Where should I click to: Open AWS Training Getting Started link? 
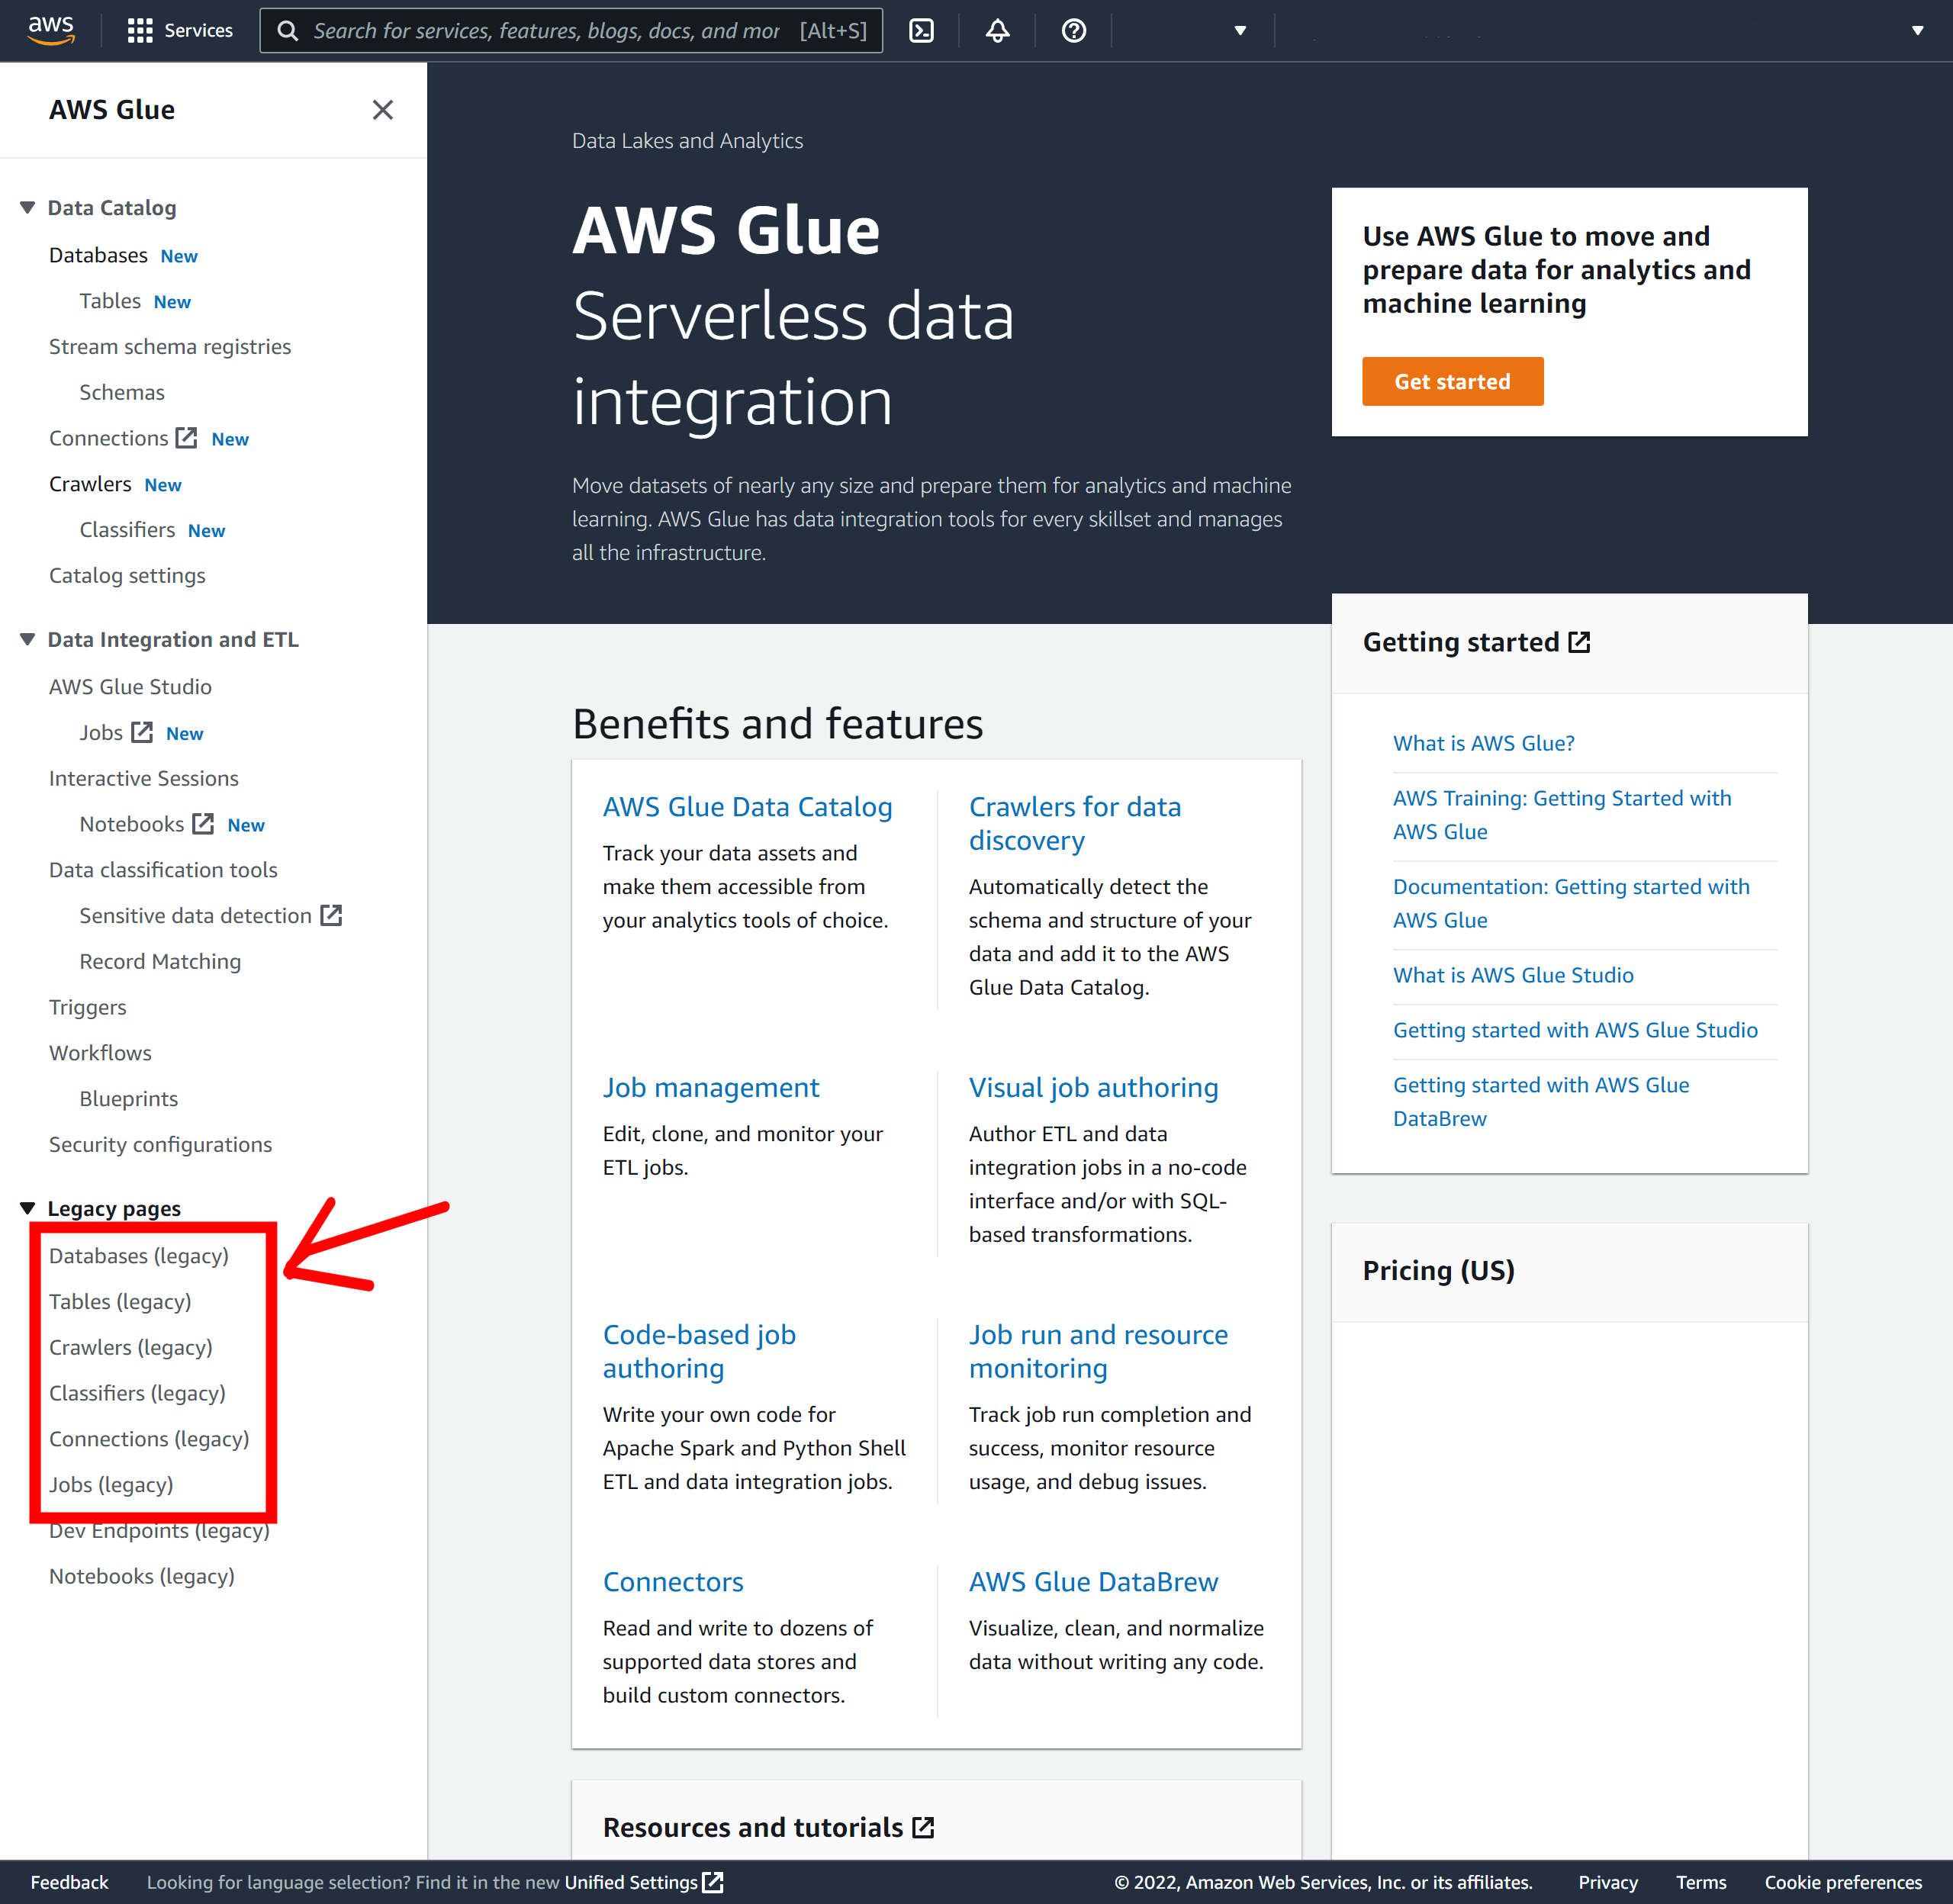point(1562,816)
